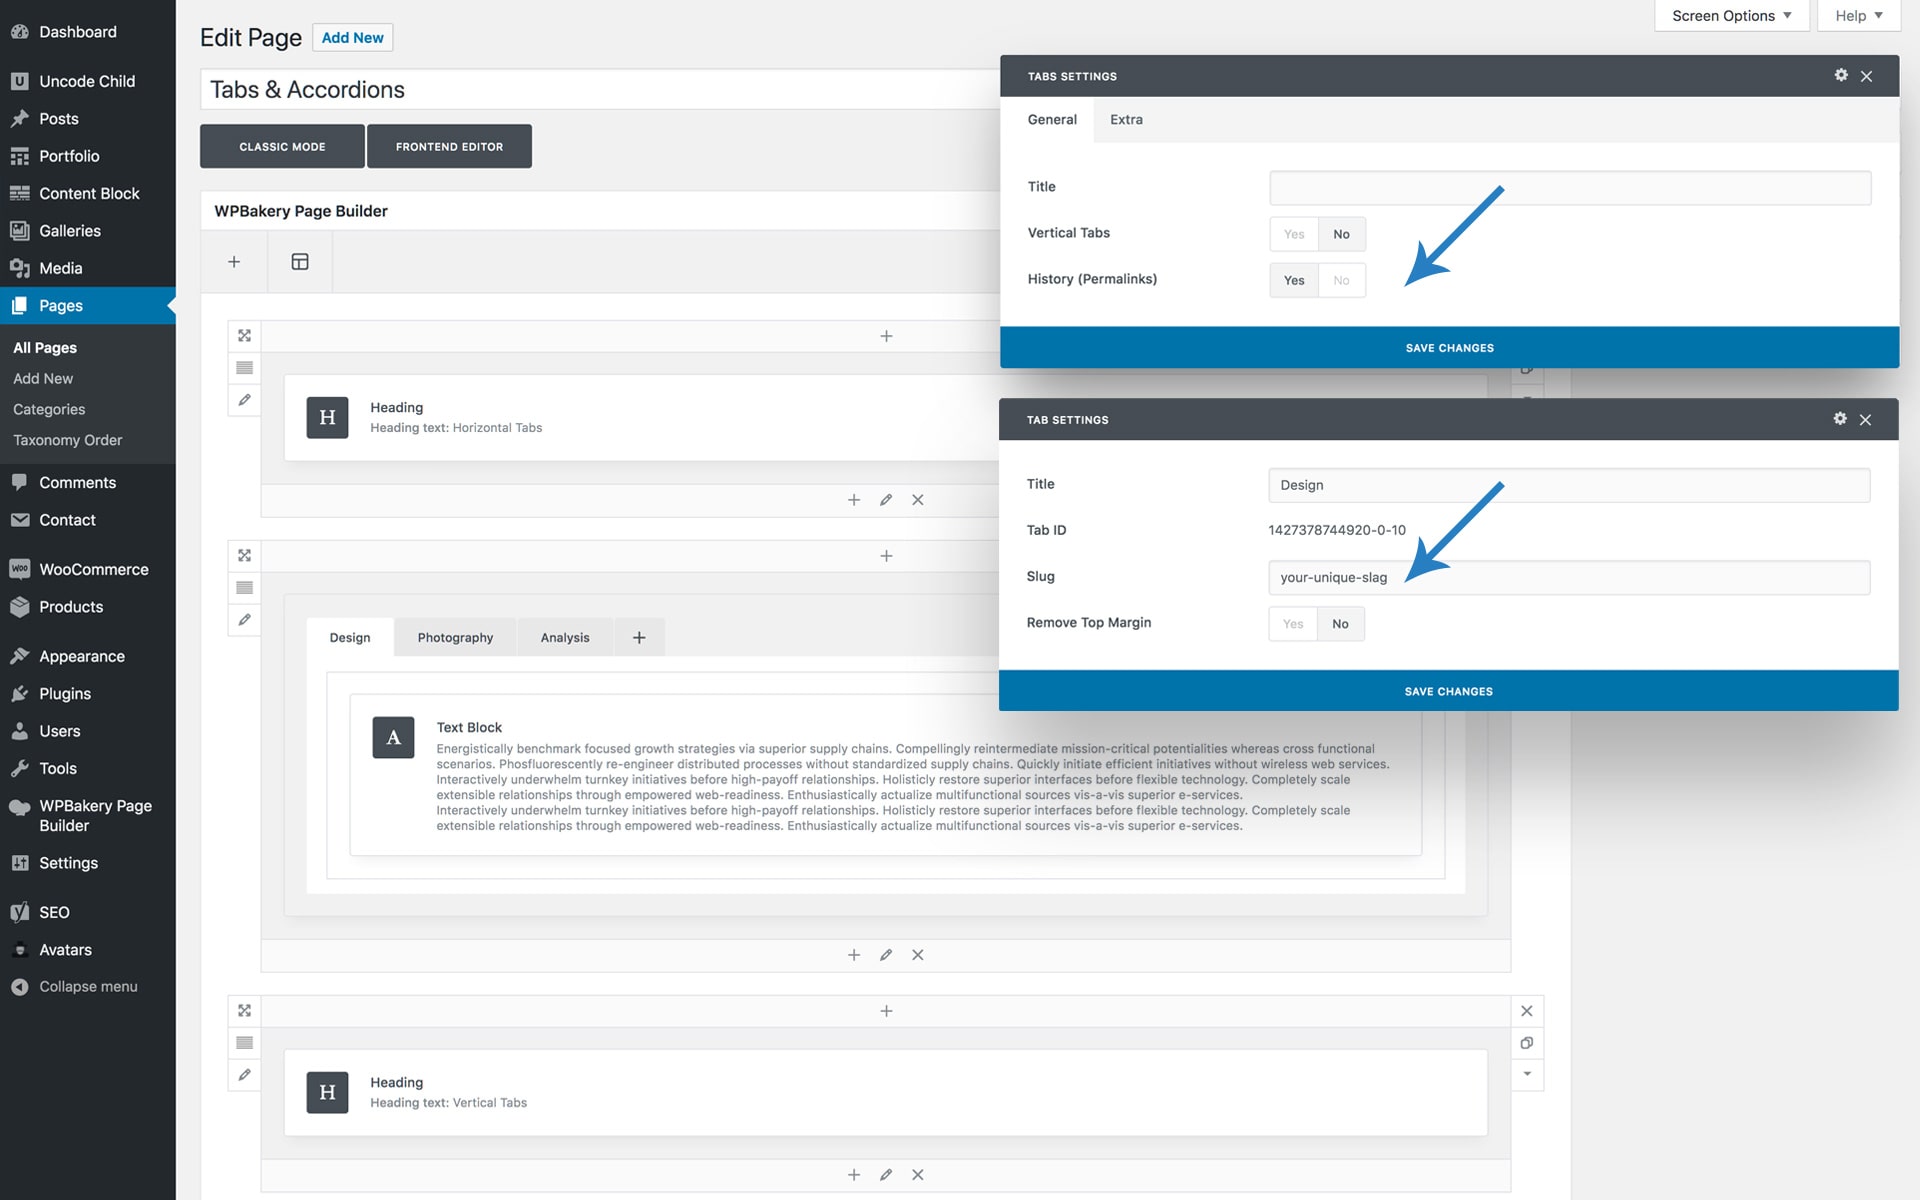Click the Tabs Settings gear icon
The height and width of the screenshot is (1200, 1920).
click(1841, 76)
